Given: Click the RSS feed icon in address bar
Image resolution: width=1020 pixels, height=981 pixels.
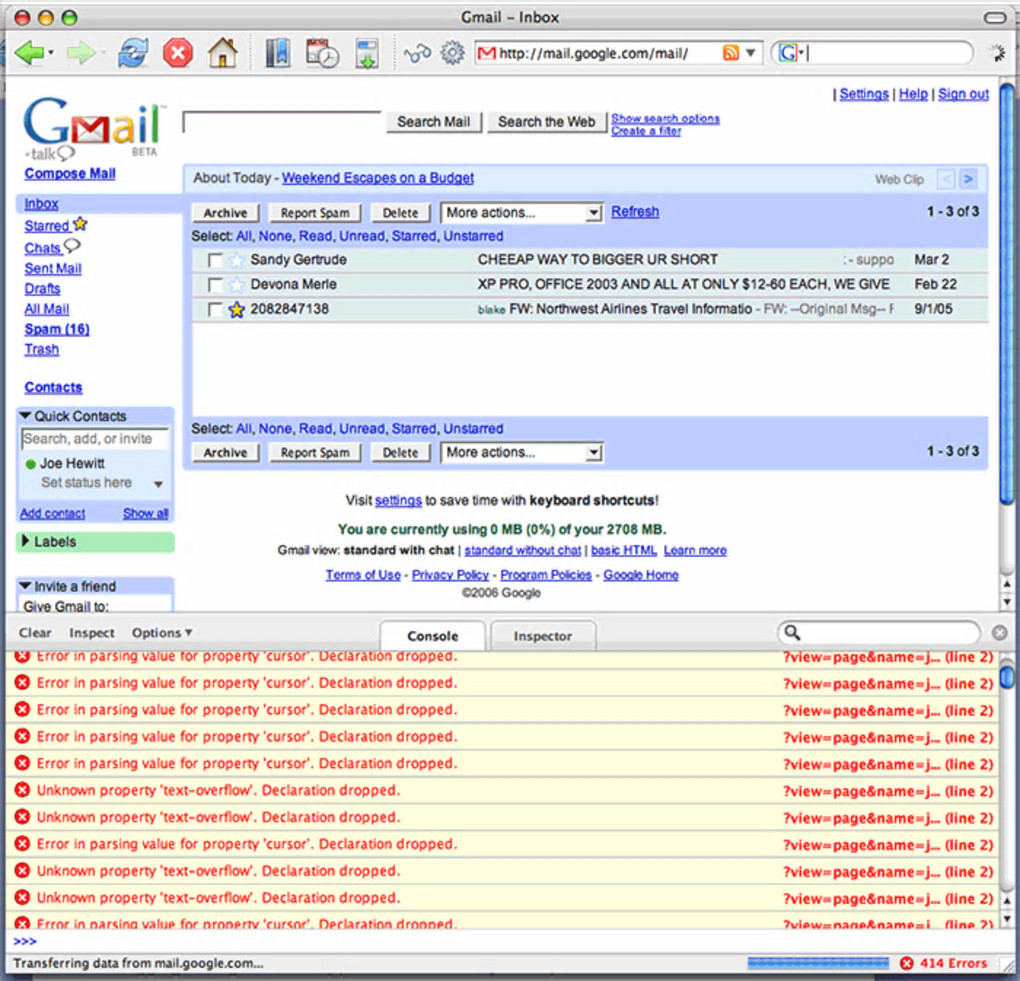Looking at the screenshot, I should point(731,53).
